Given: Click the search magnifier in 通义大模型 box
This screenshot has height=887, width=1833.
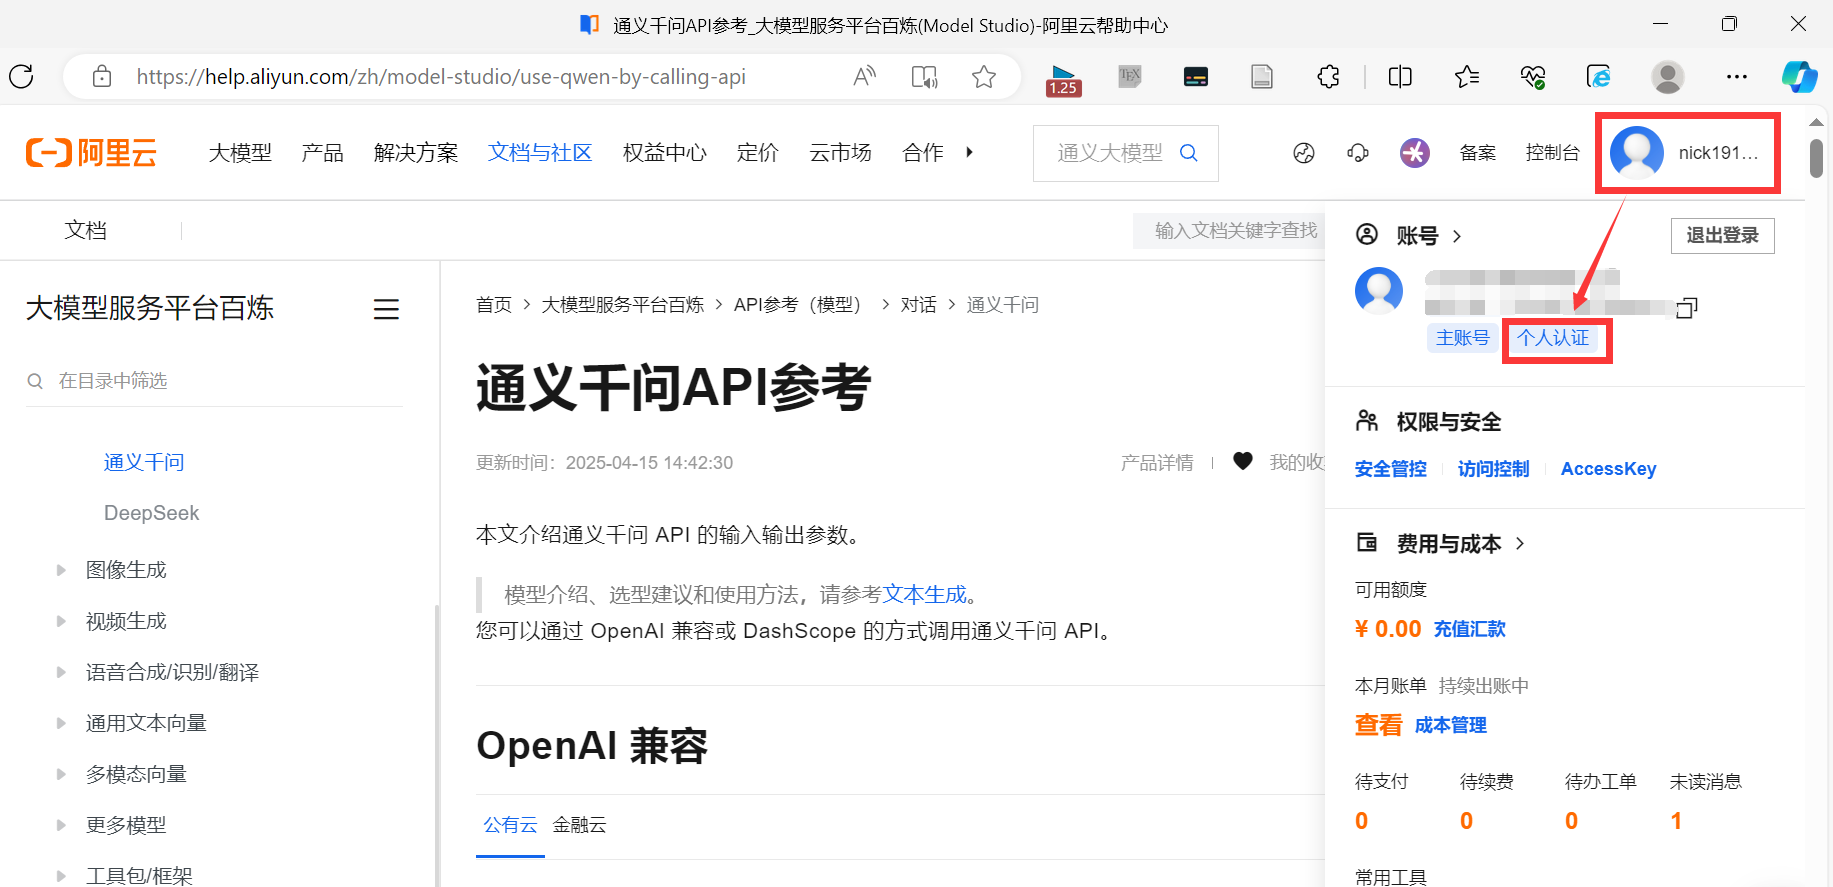Looking at the screenshot, I should tap(1188, 152).
